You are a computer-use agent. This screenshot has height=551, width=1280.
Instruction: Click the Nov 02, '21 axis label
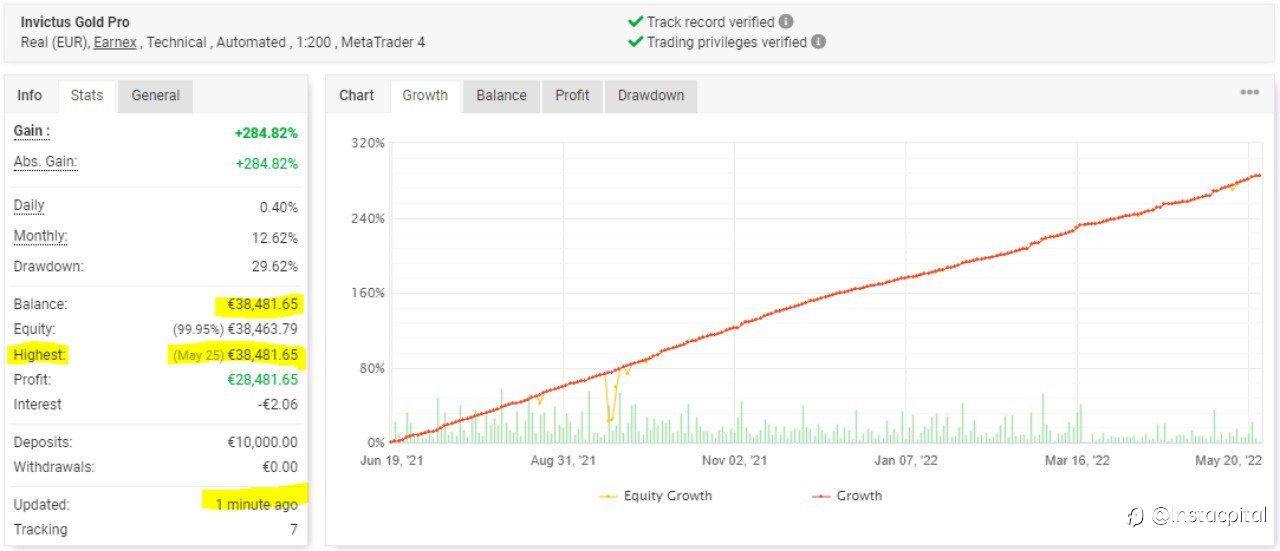click(x=735, y=461)
